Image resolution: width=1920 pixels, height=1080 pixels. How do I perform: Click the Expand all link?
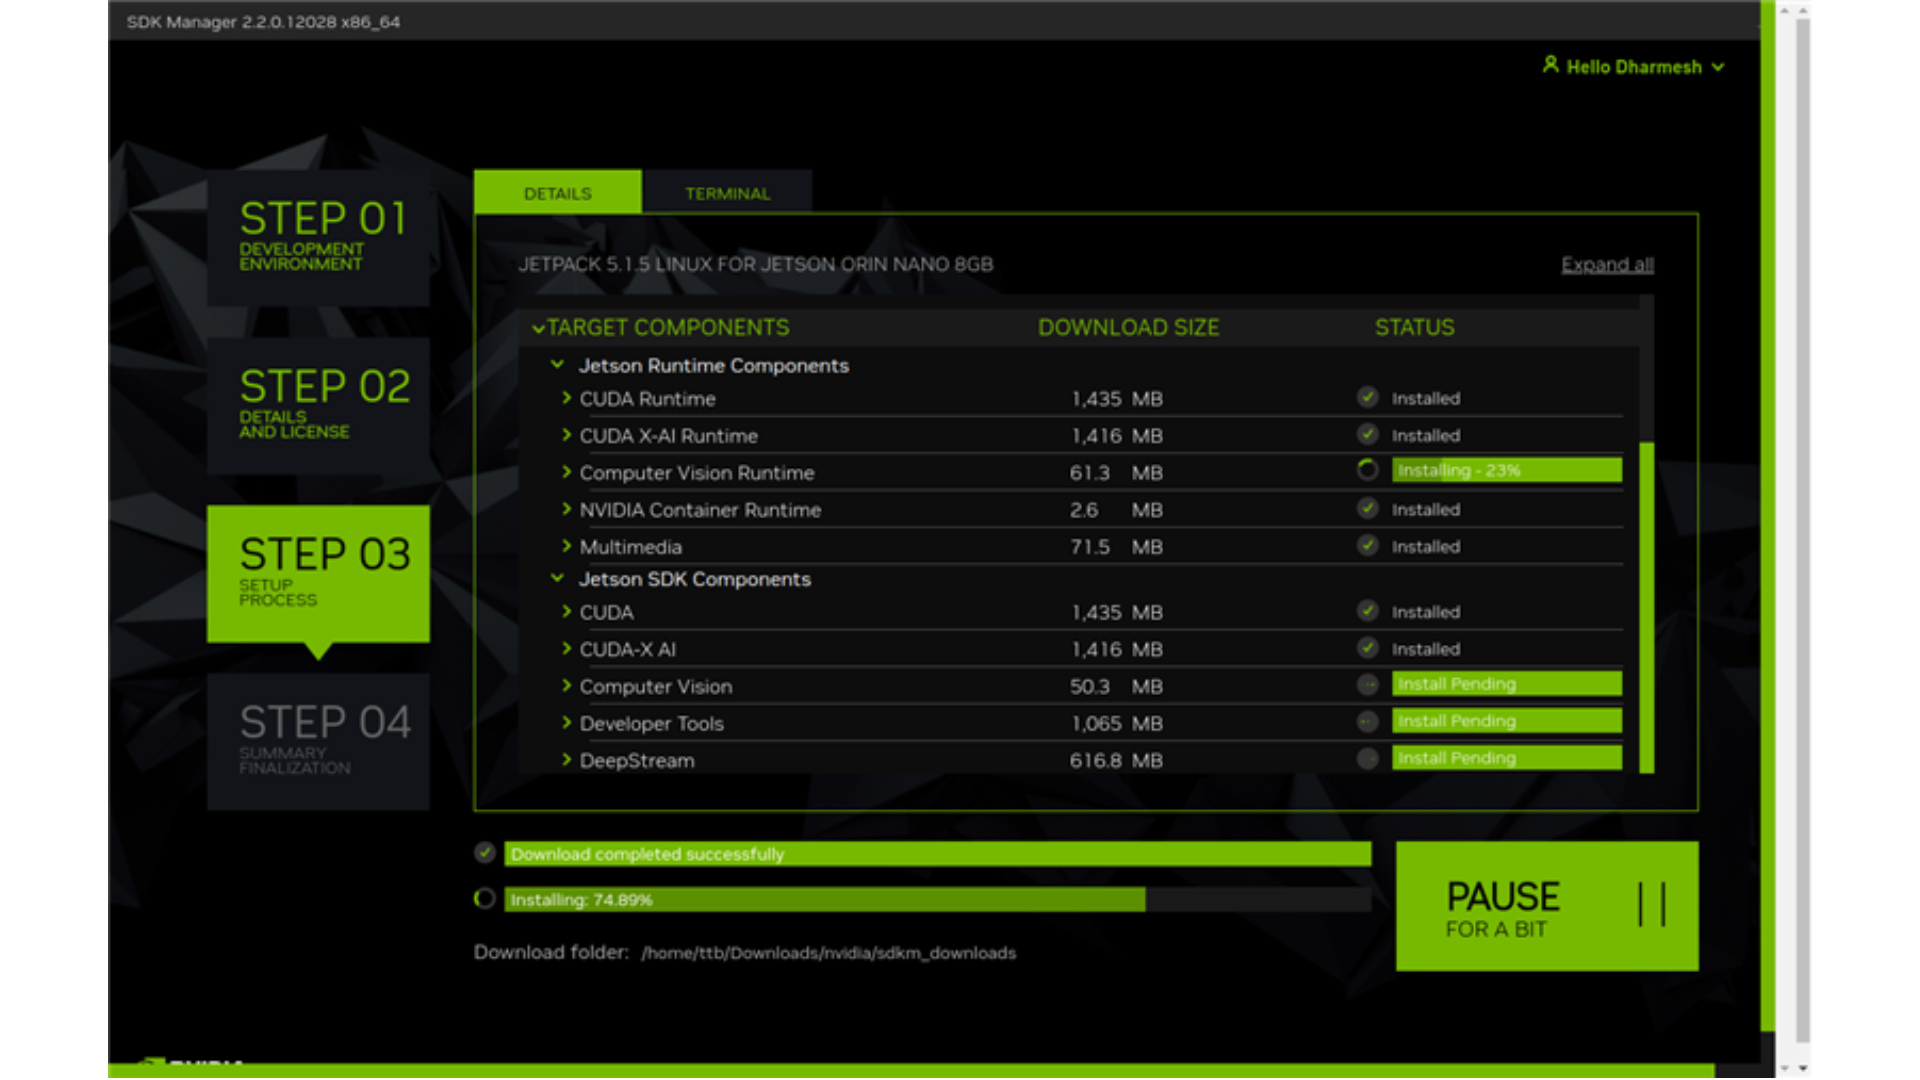coord(1607,264)
